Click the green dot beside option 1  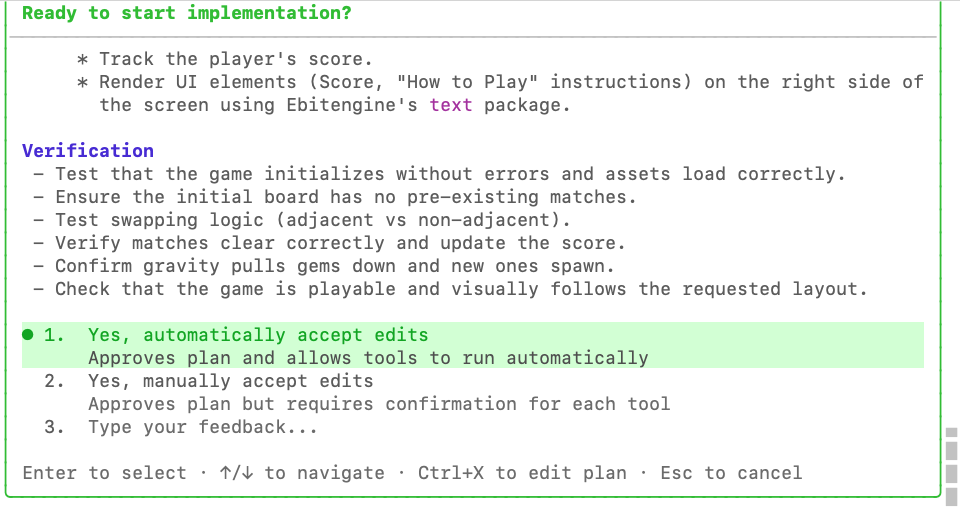(x=28, y=335)
